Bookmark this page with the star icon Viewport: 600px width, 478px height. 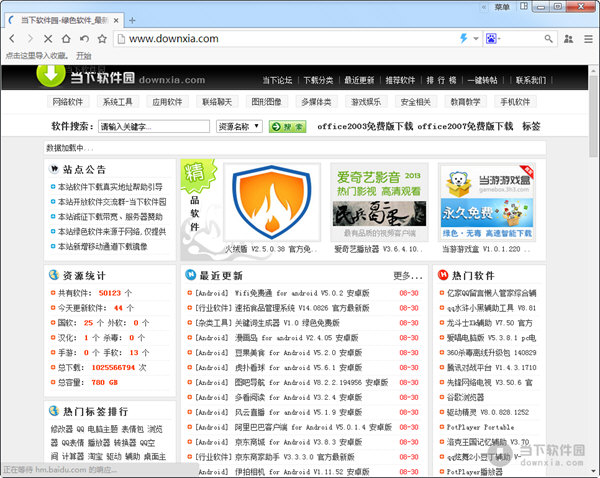pos(102,39)
